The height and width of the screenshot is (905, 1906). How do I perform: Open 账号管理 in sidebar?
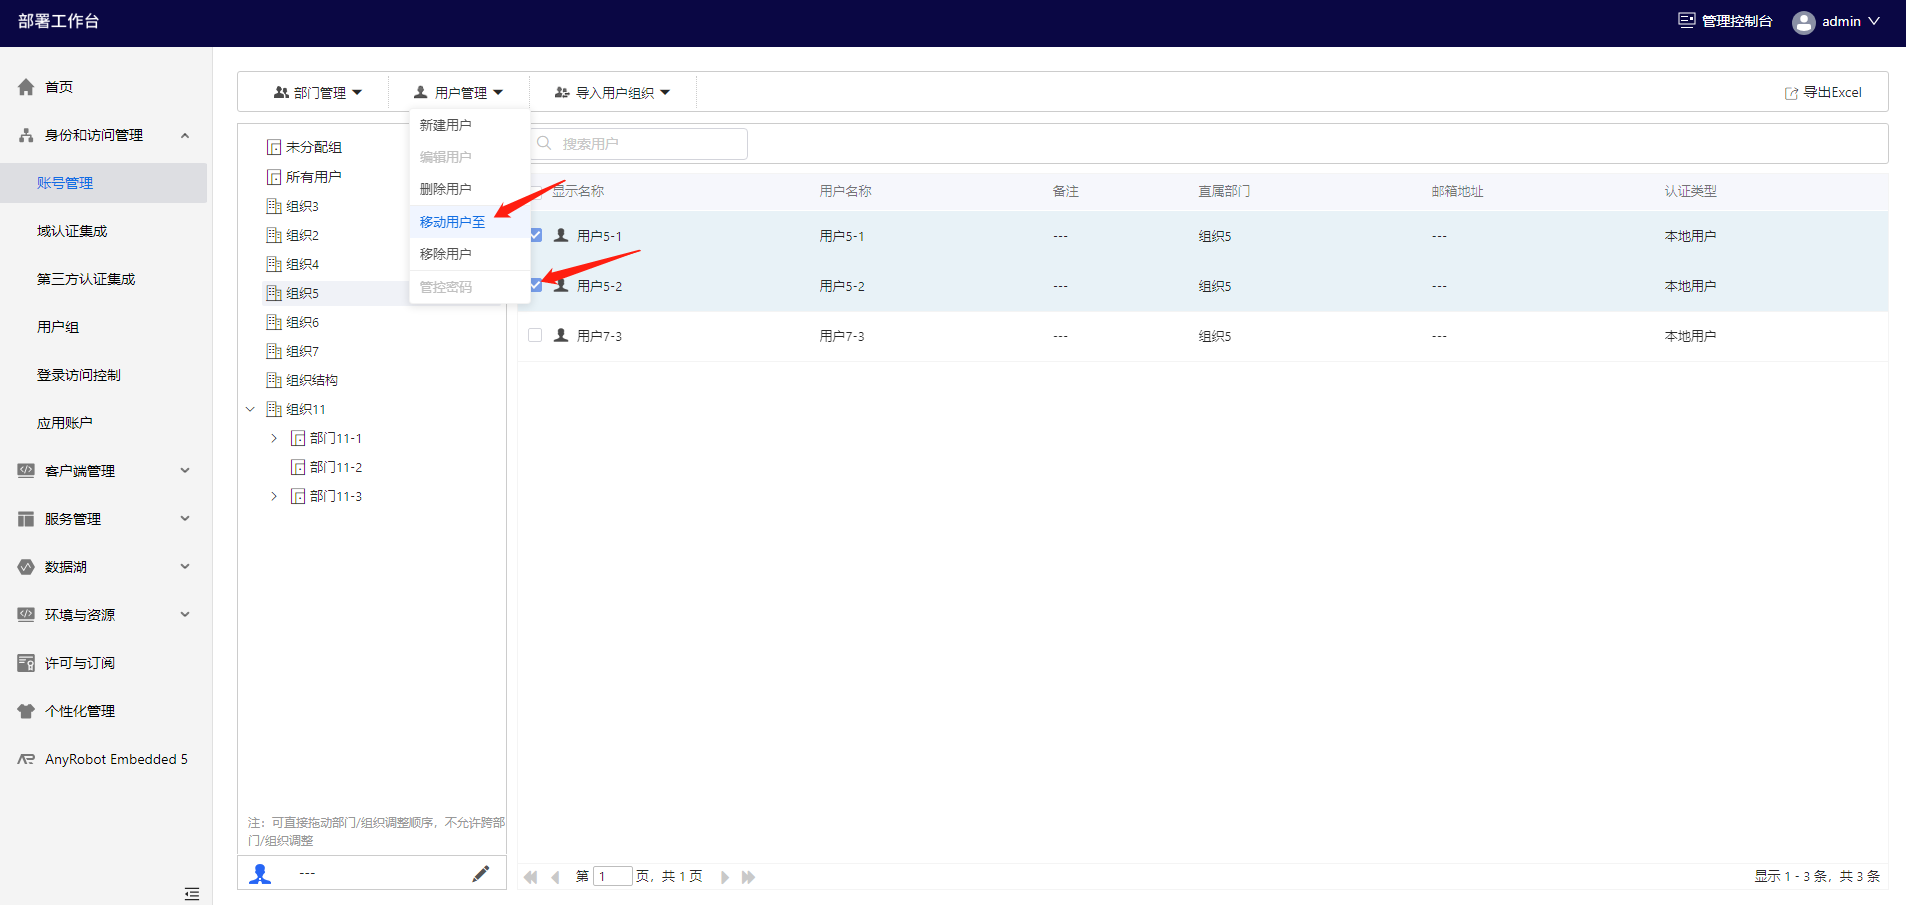(x=104, y=183)
